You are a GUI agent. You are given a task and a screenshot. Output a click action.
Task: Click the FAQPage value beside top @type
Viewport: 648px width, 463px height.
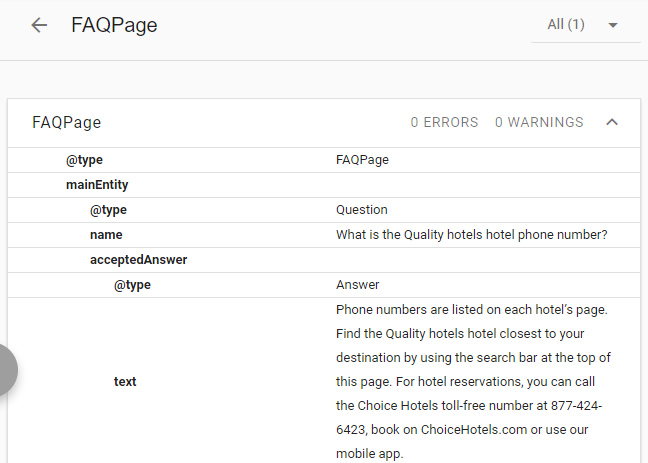(362, 160)
